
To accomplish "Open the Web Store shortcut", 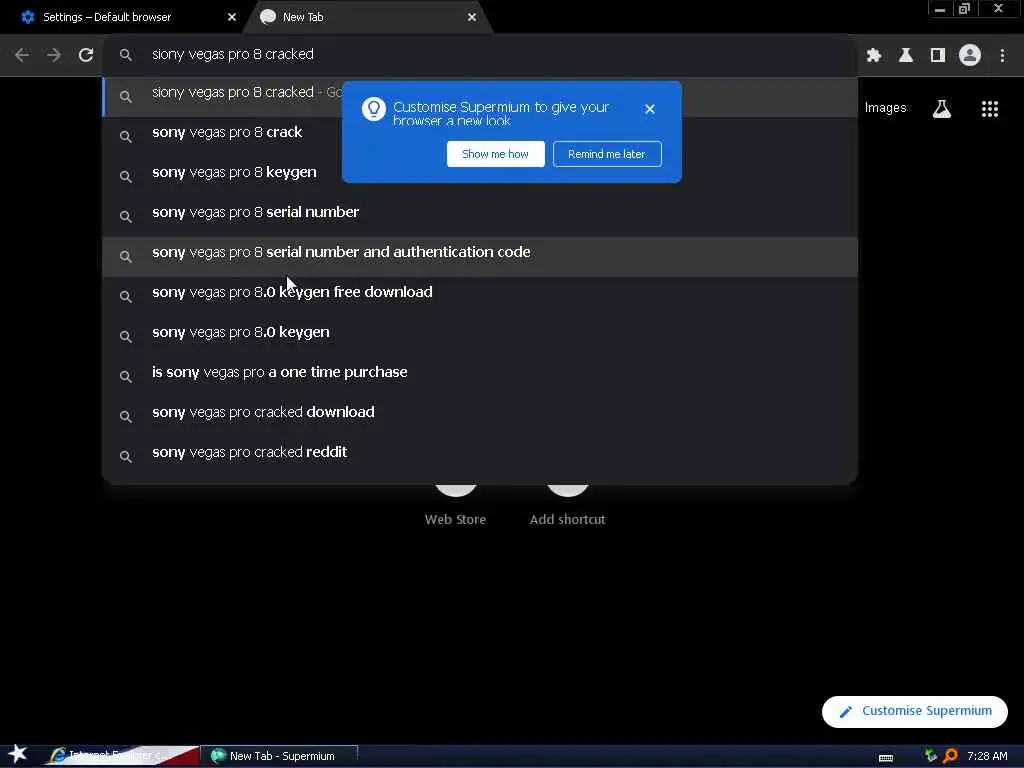I will [x=455, y=506].
